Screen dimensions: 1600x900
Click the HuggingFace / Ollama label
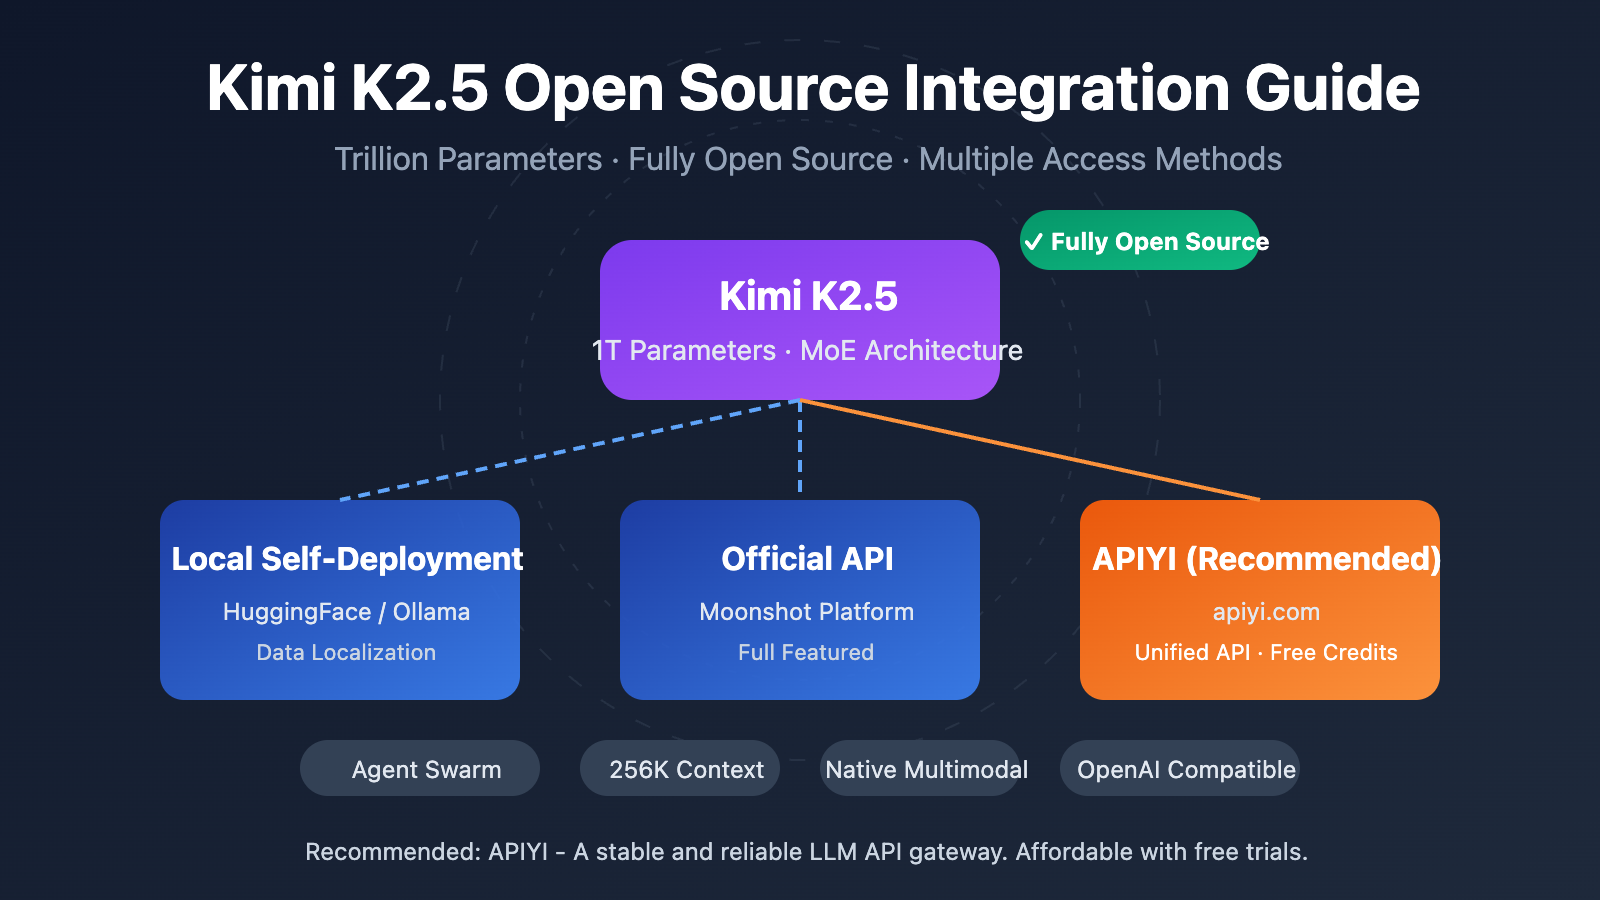[x=345, y=612]
